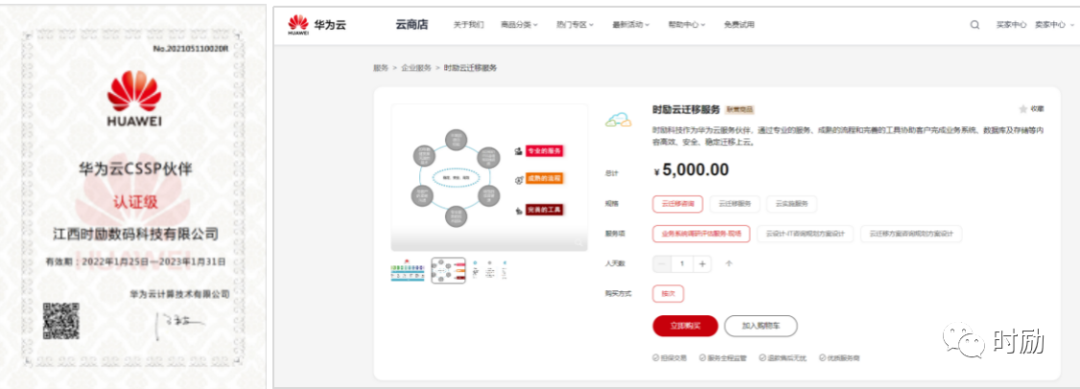
Task: Click the quantity input field showing 1
Action: coord(683,264)
